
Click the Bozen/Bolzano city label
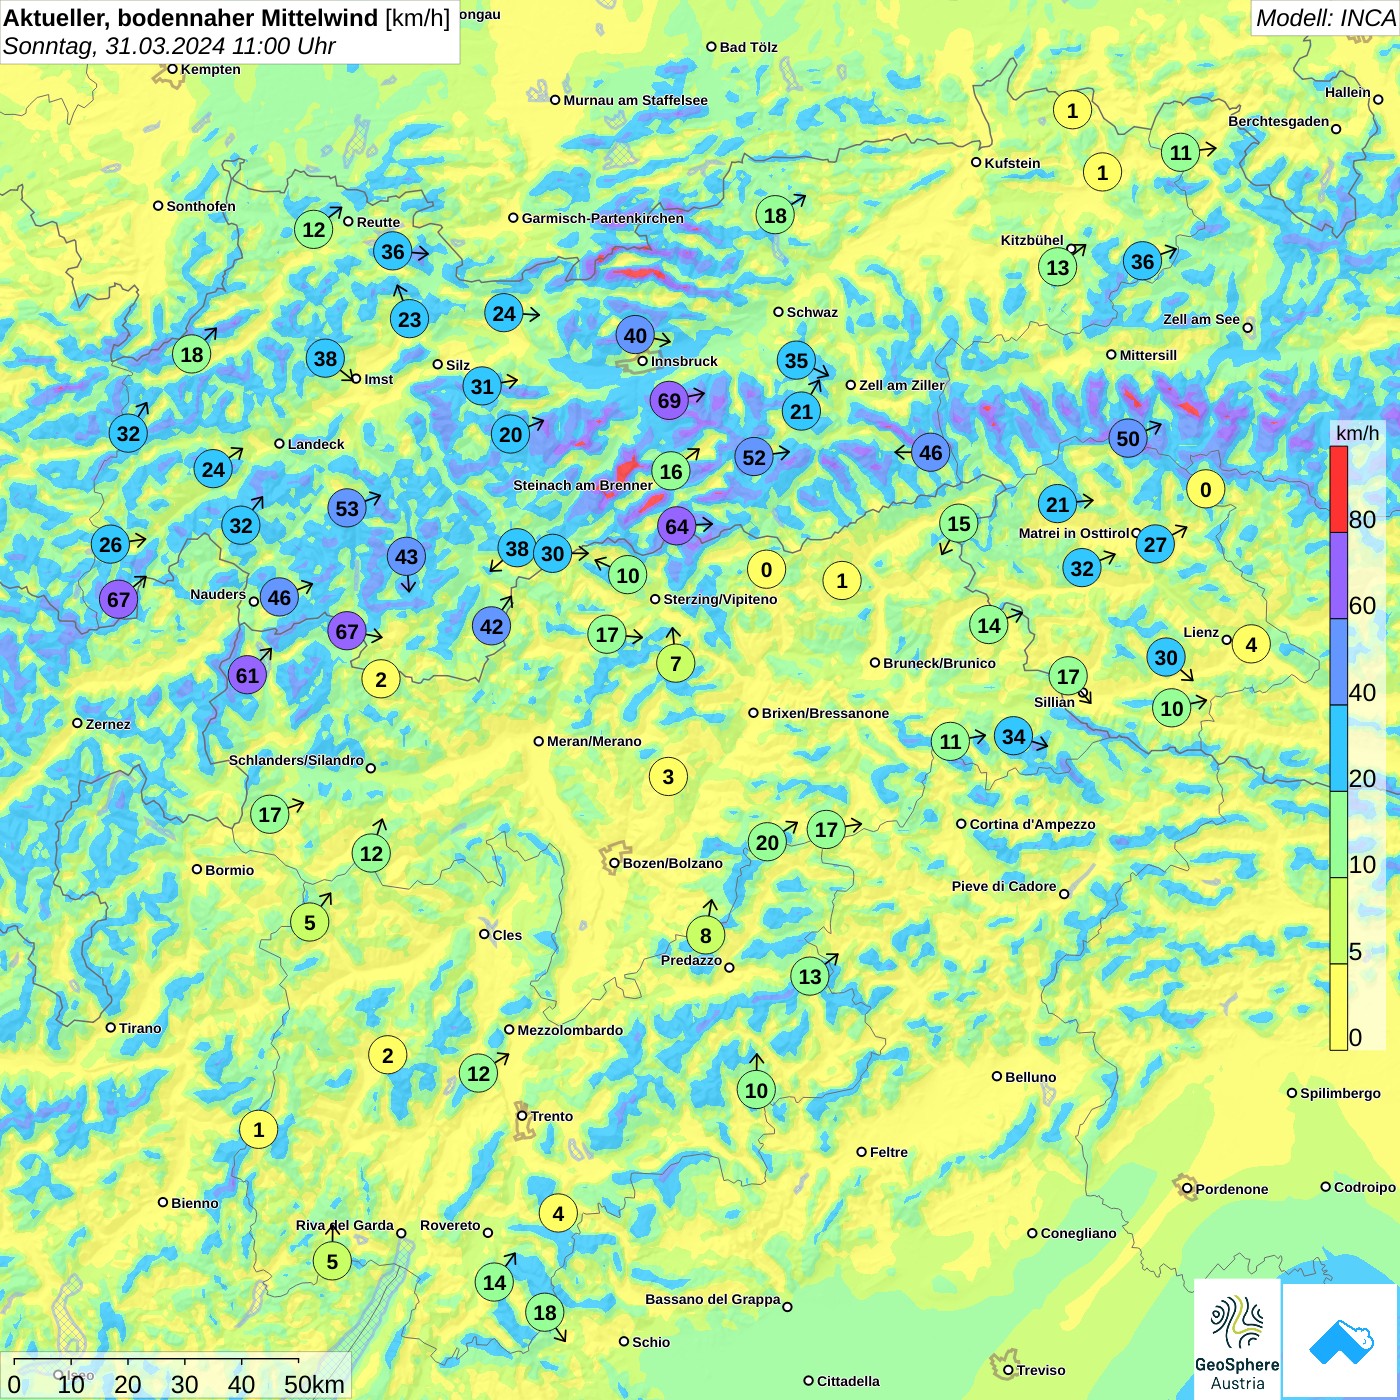click(x=672, y=863)
